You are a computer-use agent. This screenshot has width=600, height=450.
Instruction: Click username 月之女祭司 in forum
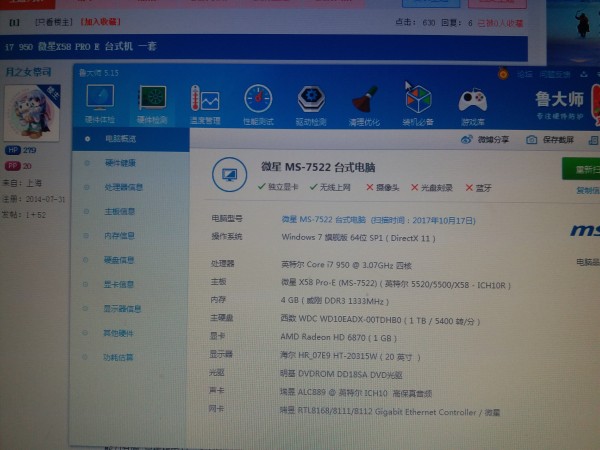pyautogui.click(x=29, y=72)
